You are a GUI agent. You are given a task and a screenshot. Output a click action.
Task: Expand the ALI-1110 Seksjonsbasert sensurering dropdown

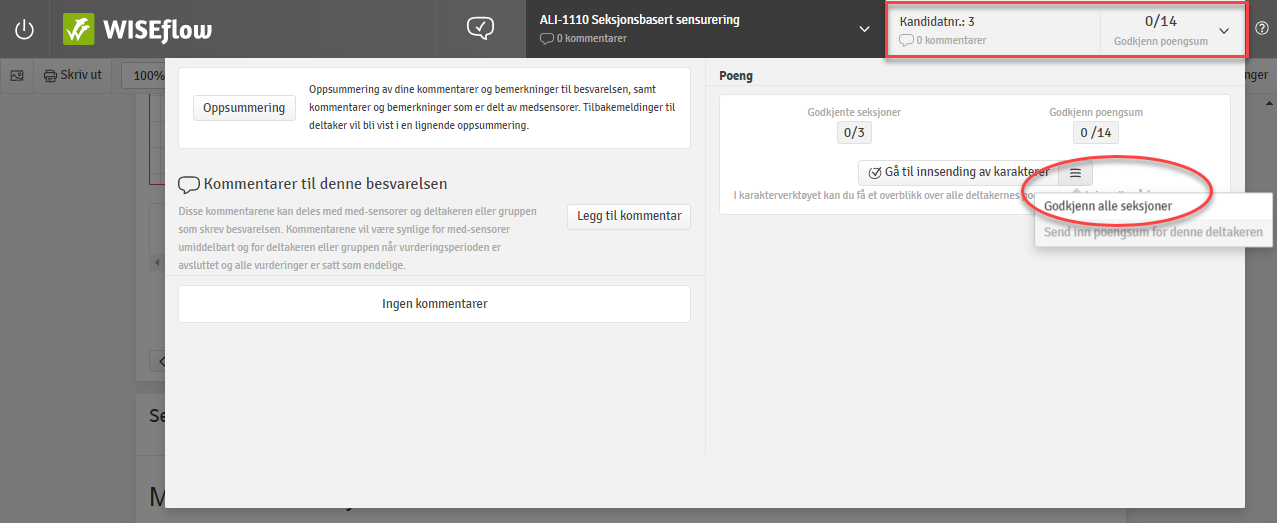865,29
